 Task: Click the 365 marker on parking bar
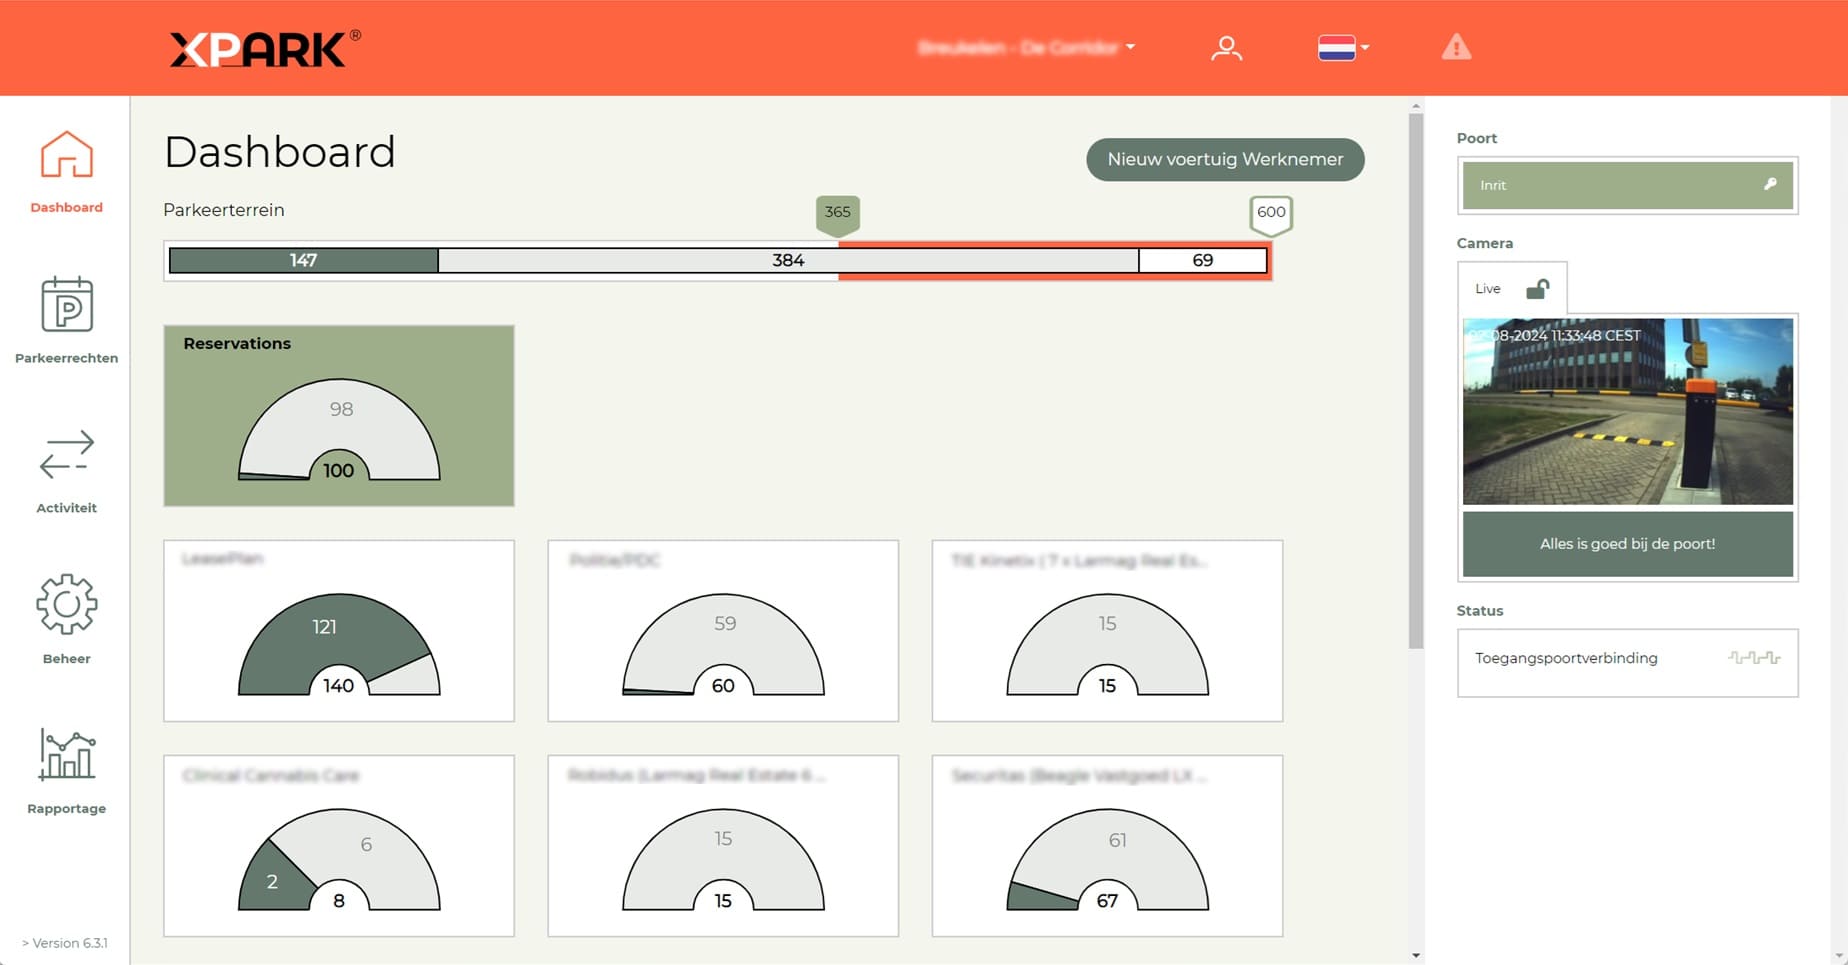pos(838,212)
